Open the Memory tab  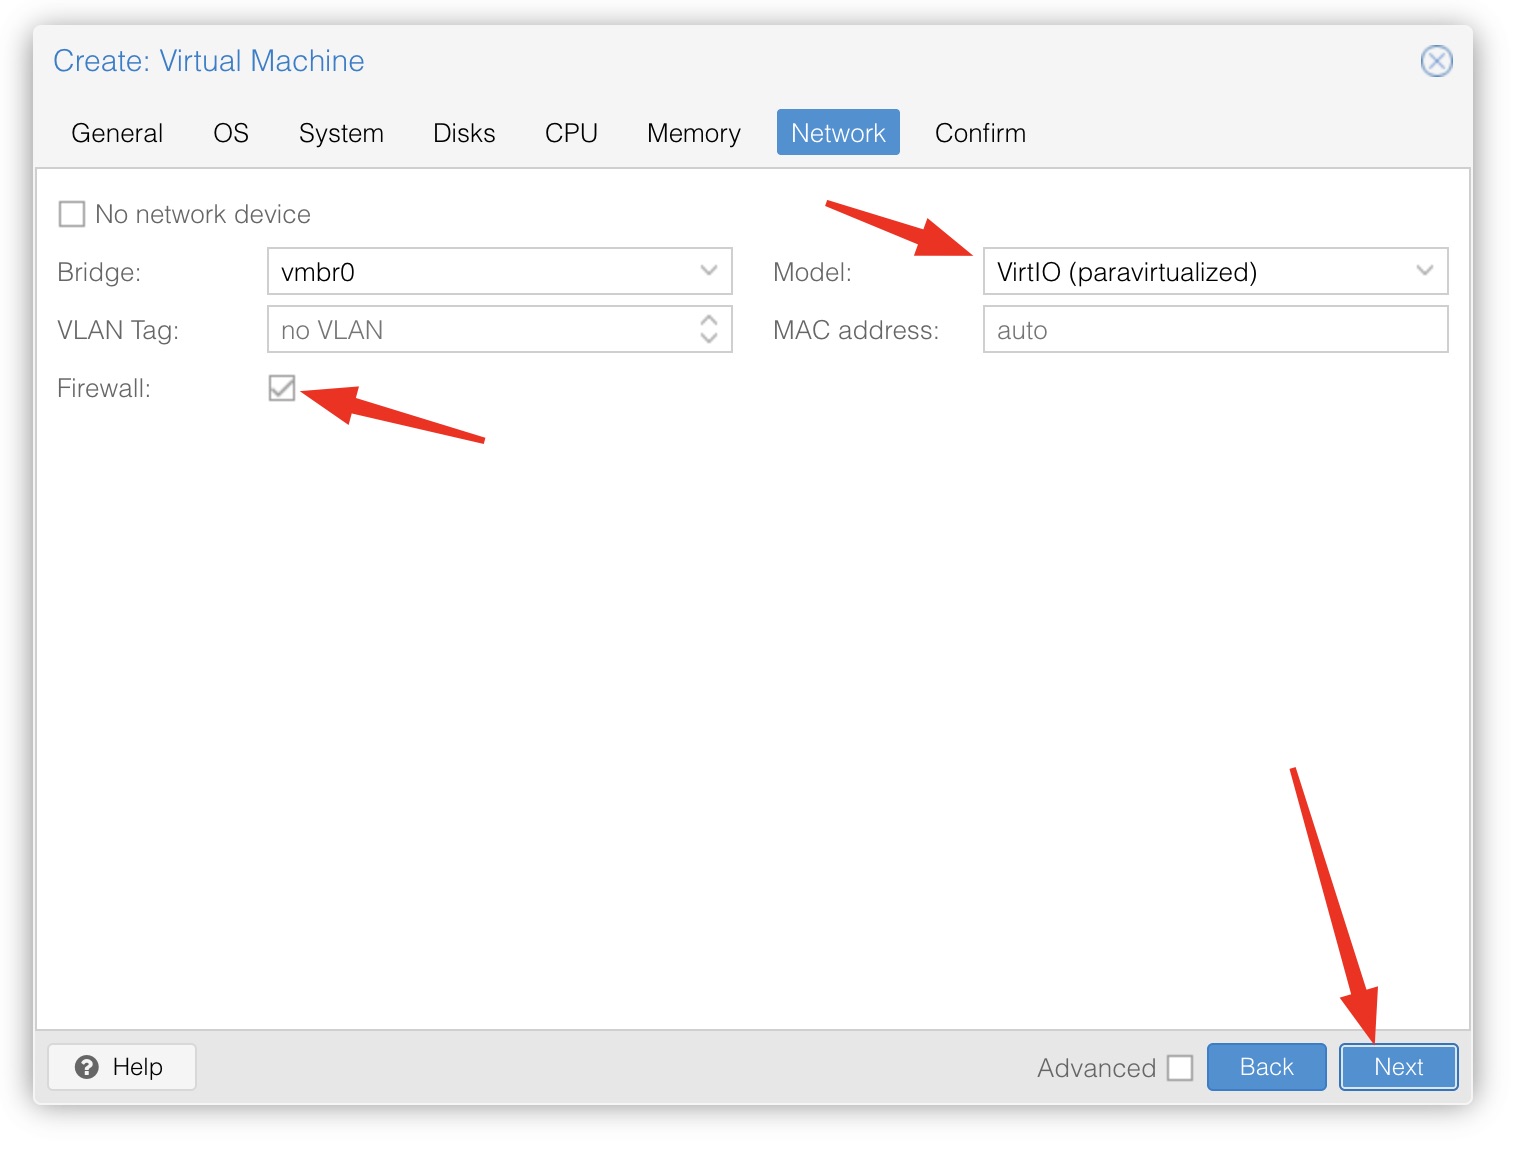693,133
